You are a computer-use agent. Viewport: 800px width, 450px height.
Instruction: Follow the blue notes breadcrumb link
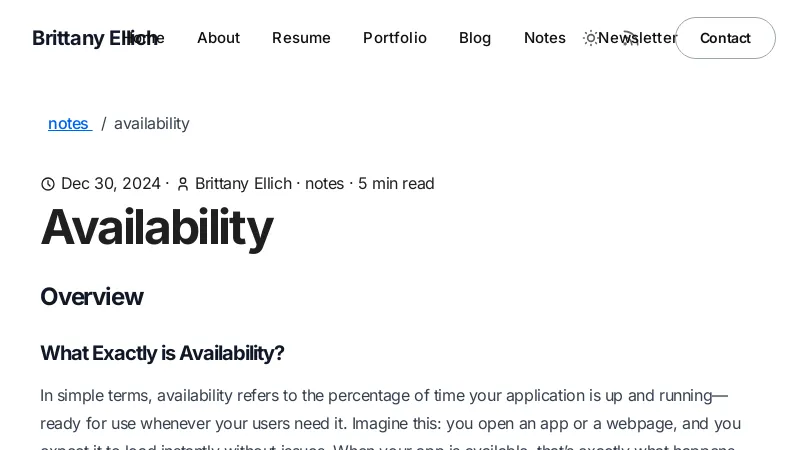[68, 123]
